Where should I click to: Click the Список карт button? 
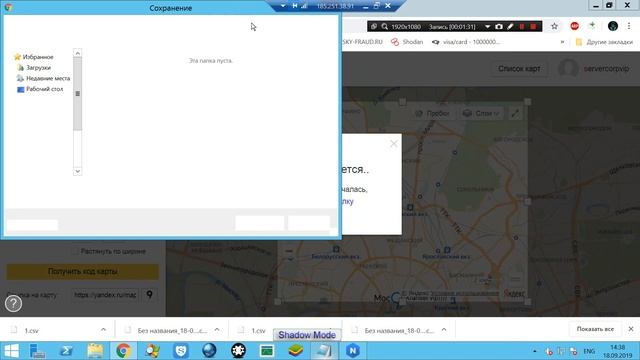519,69
